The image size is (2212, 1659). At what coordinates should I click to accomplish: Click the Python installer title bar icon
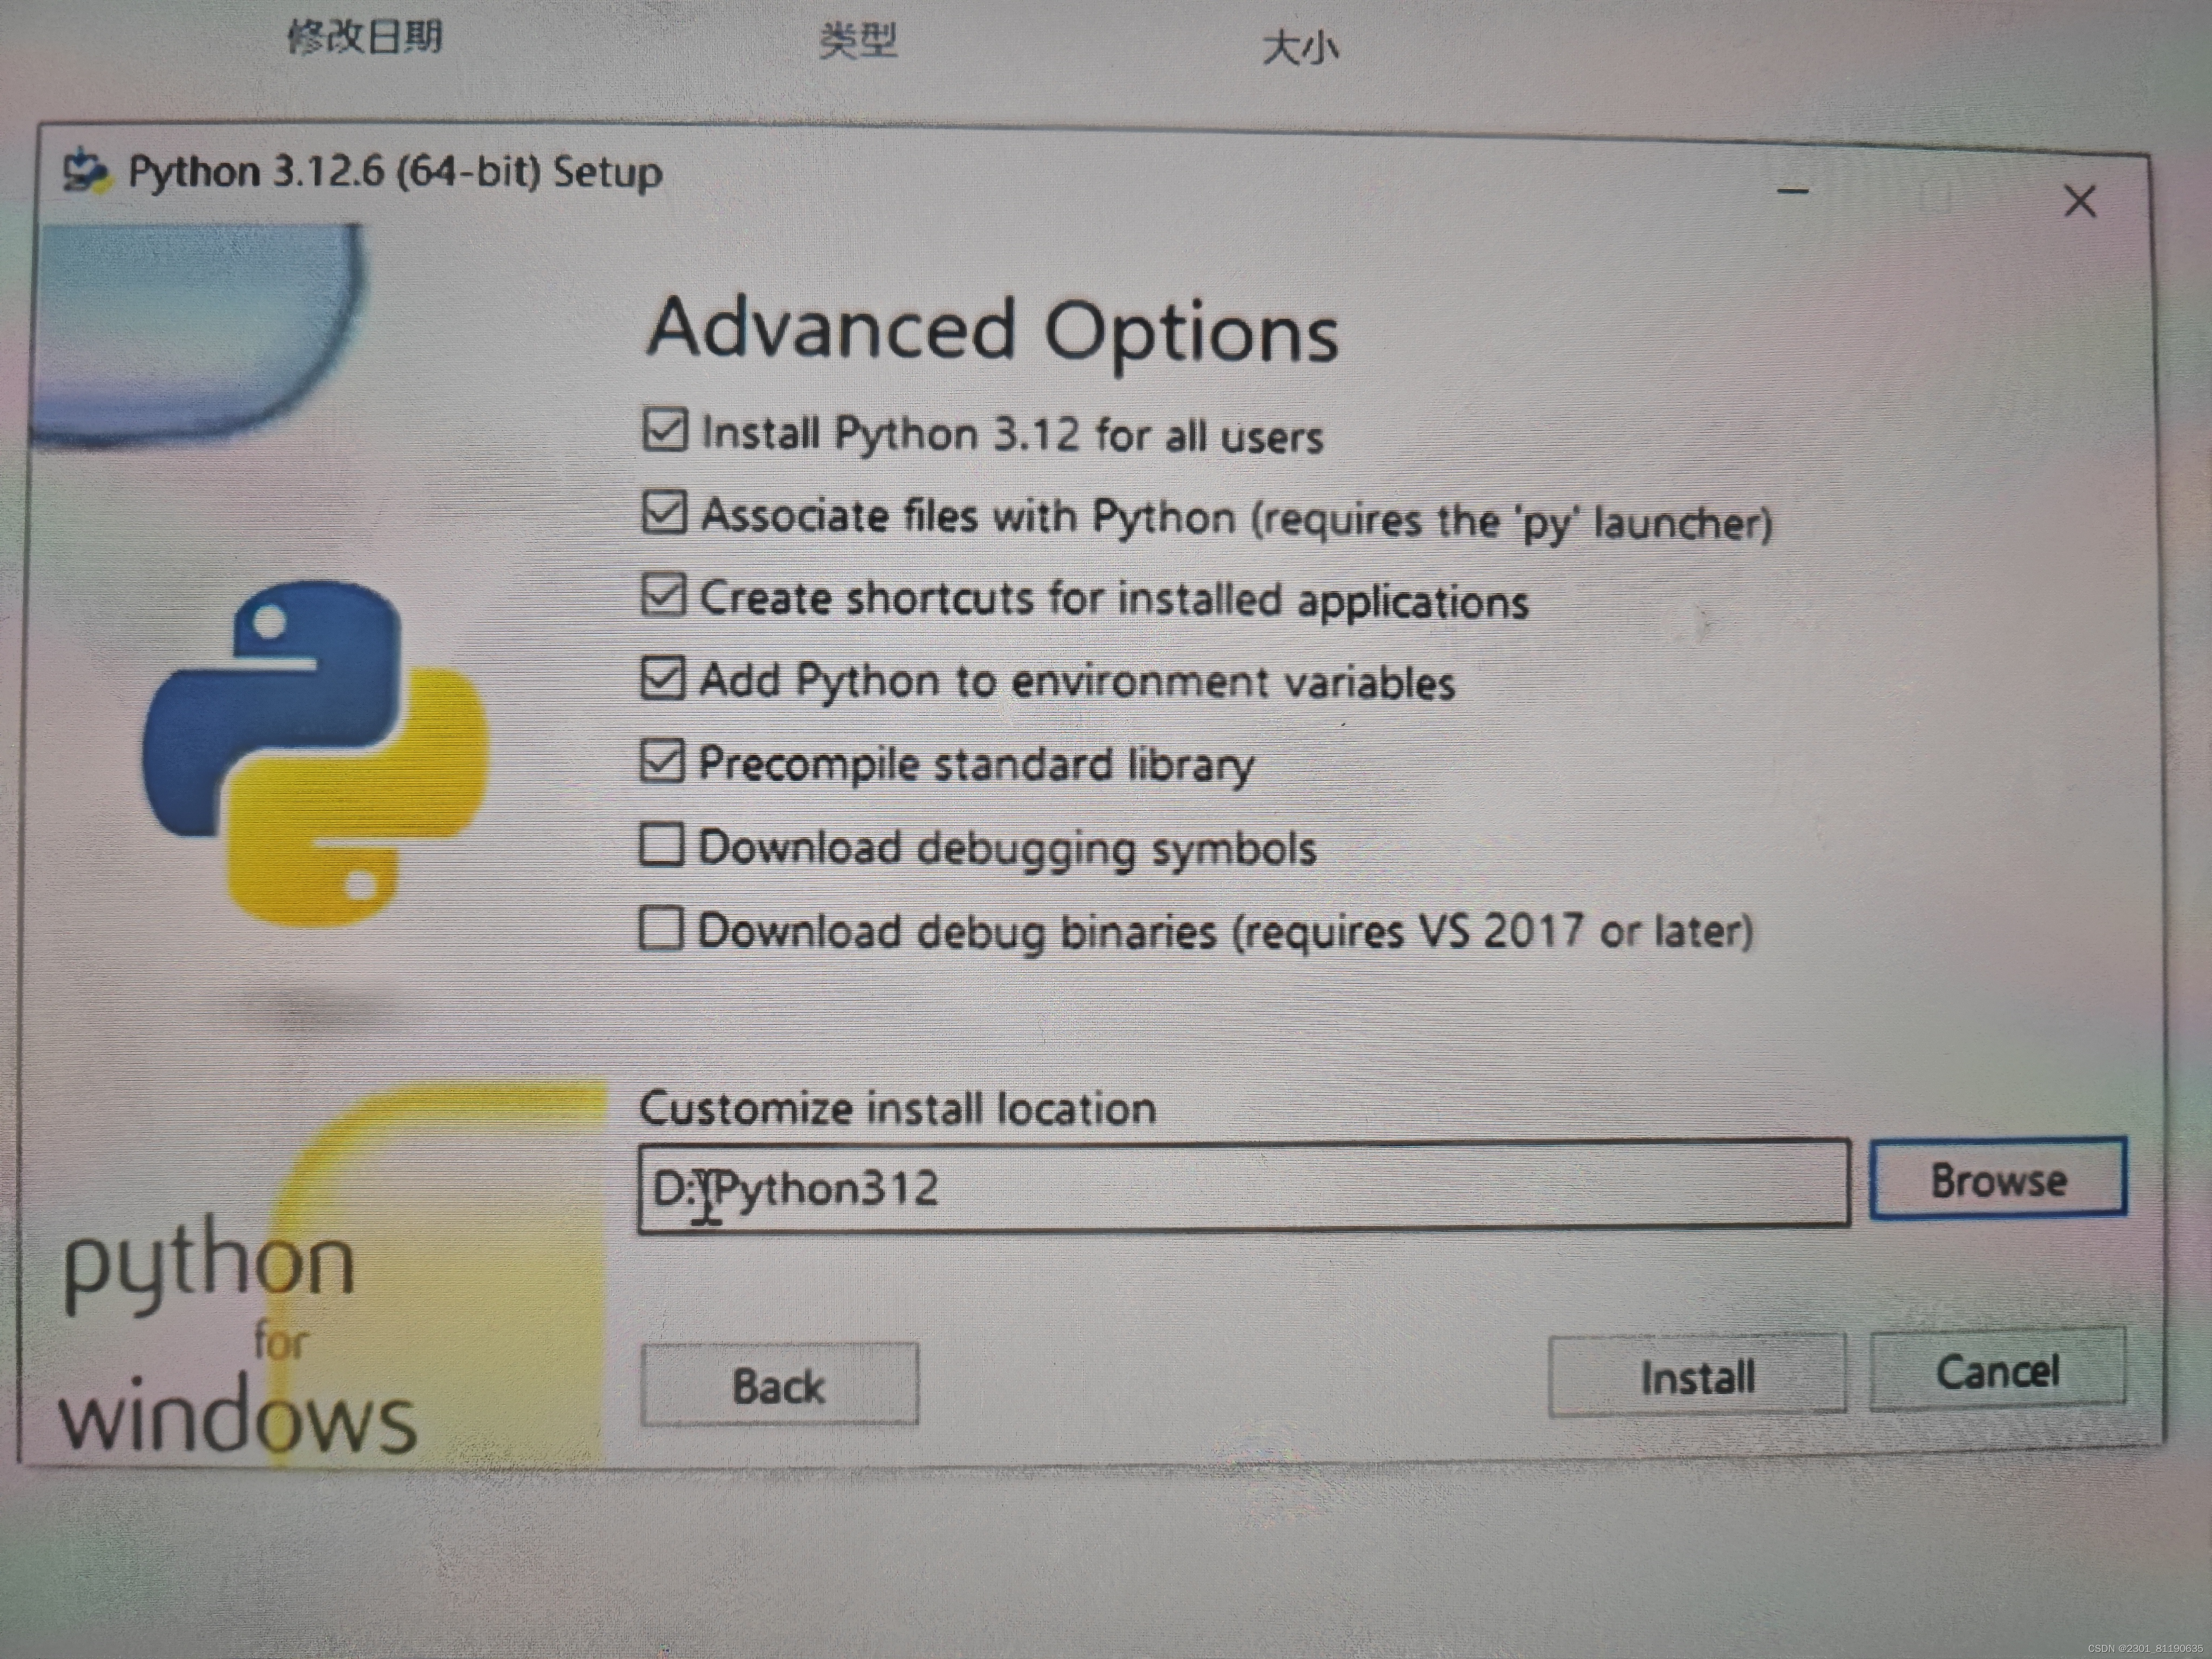tap(87, 172)
